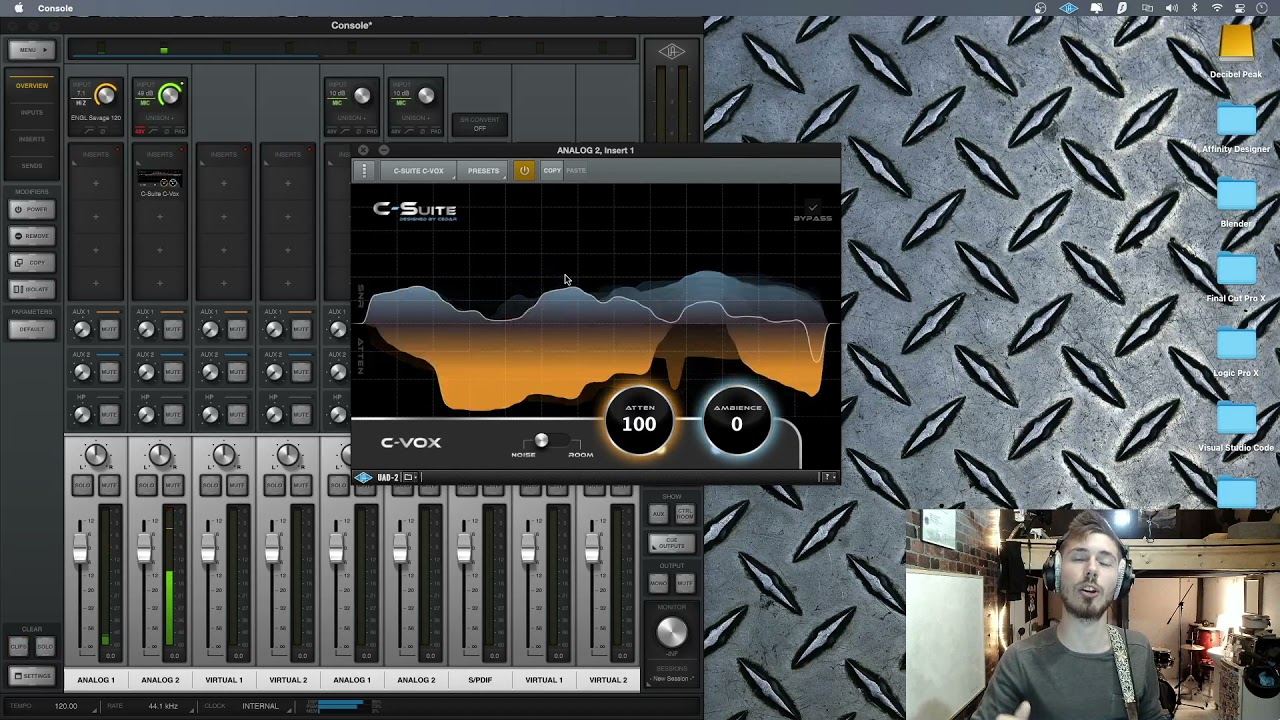The image size is (1280, 720).
Task: Open the C-SUITE C-VOX plugin selector dropdown
Action: pos(418,171)
